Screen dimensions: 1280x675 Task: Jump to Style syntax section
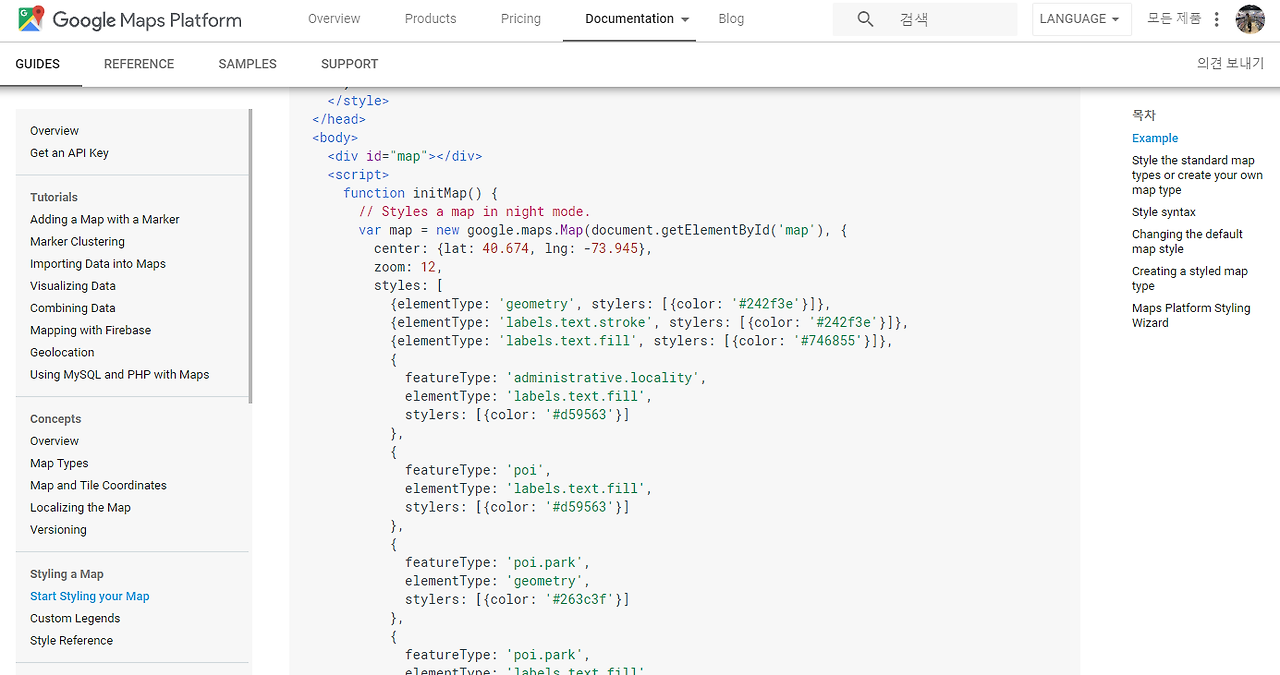[x=1164, y=212]
